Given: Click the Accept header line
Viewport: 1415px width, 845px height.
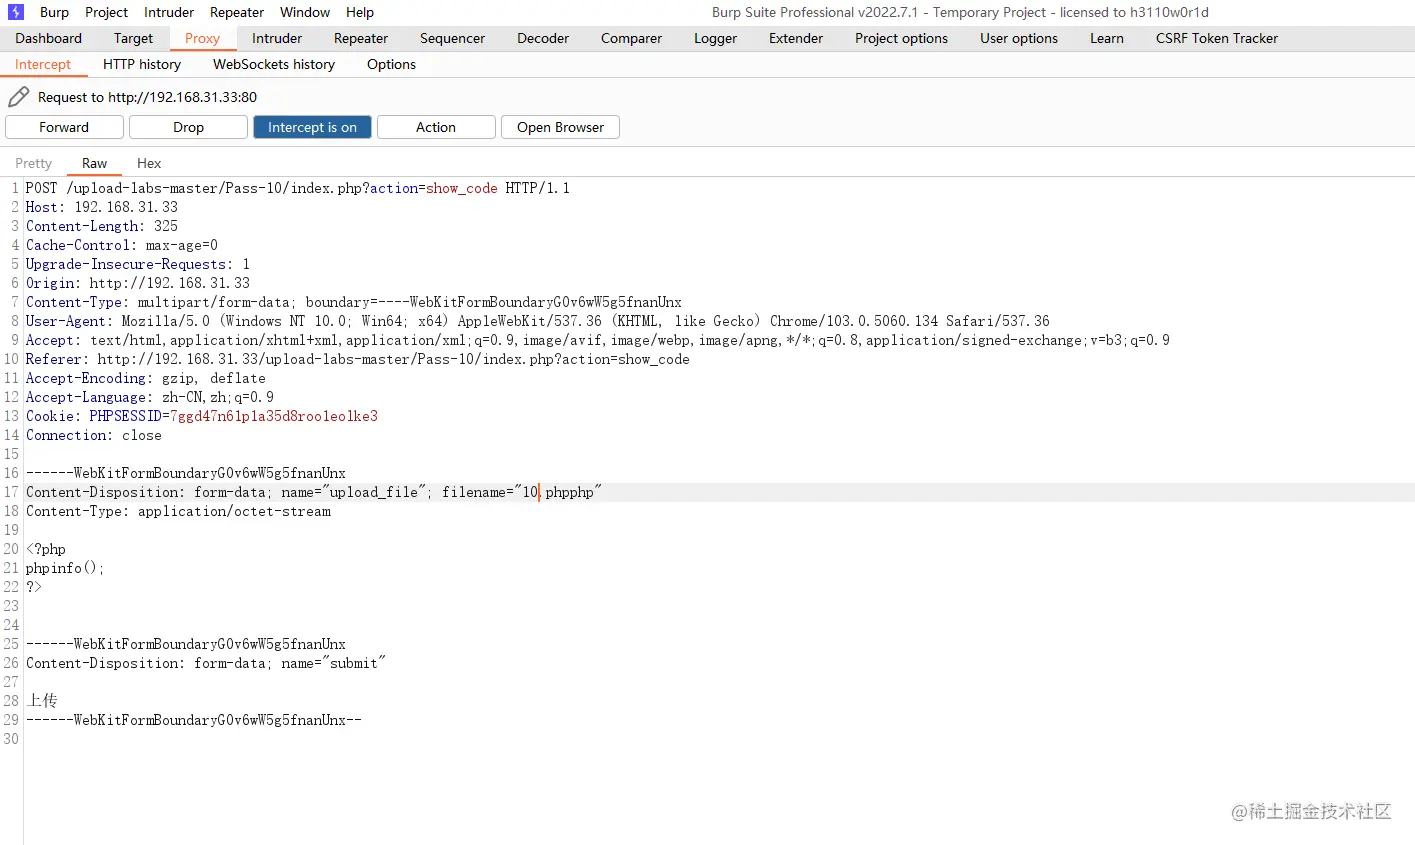Looking at the screenshot, I should (x=598, y=340).
